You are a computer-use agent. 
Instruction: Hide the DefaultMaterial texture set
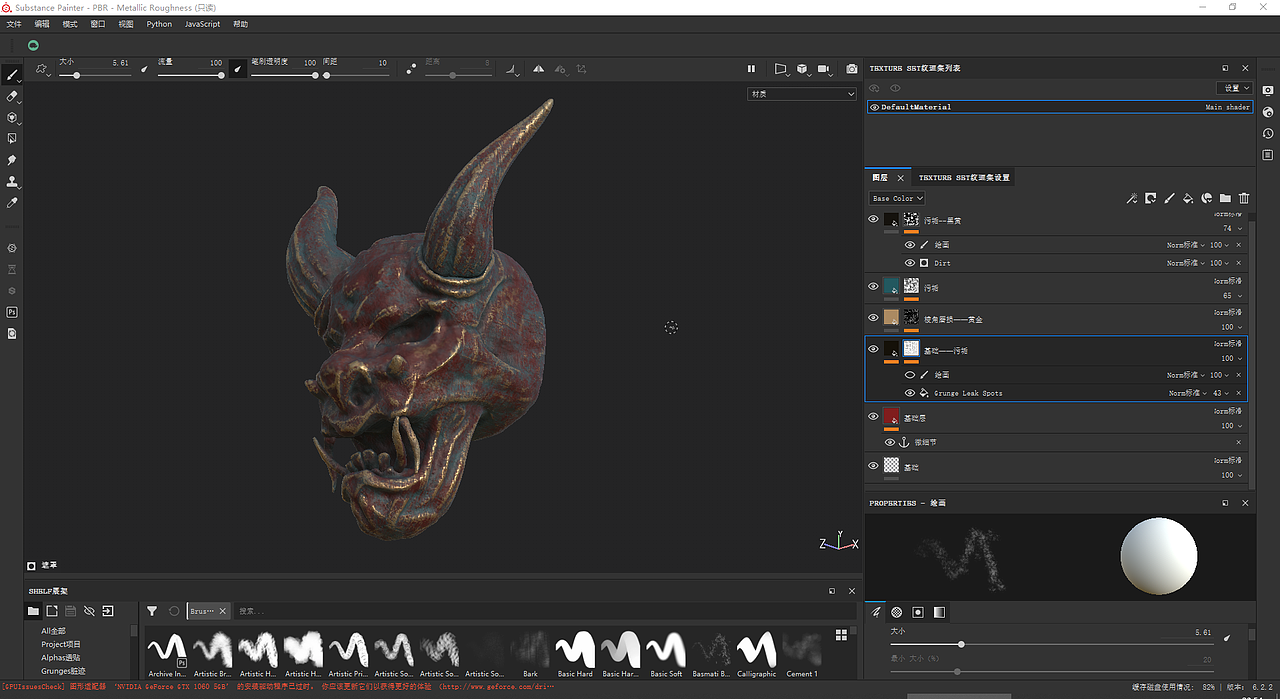pos(875,107)
